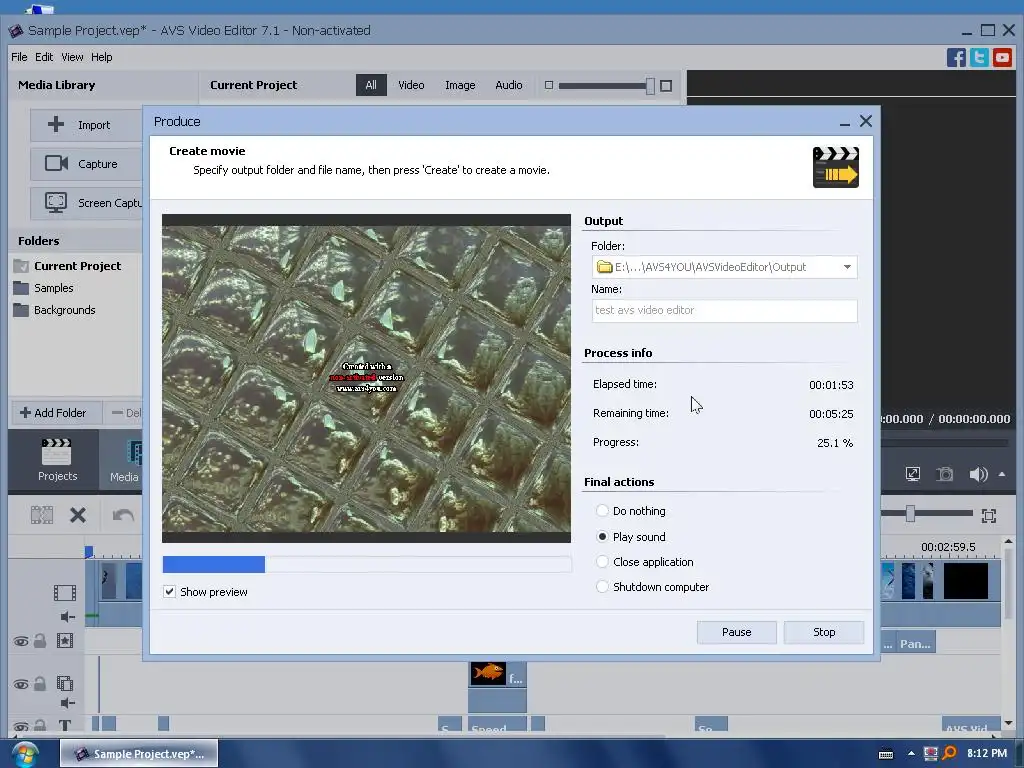Click the keyboard icon in system tray
Viewport: 1024px width, 768px height.
click(x=886, y=754)
